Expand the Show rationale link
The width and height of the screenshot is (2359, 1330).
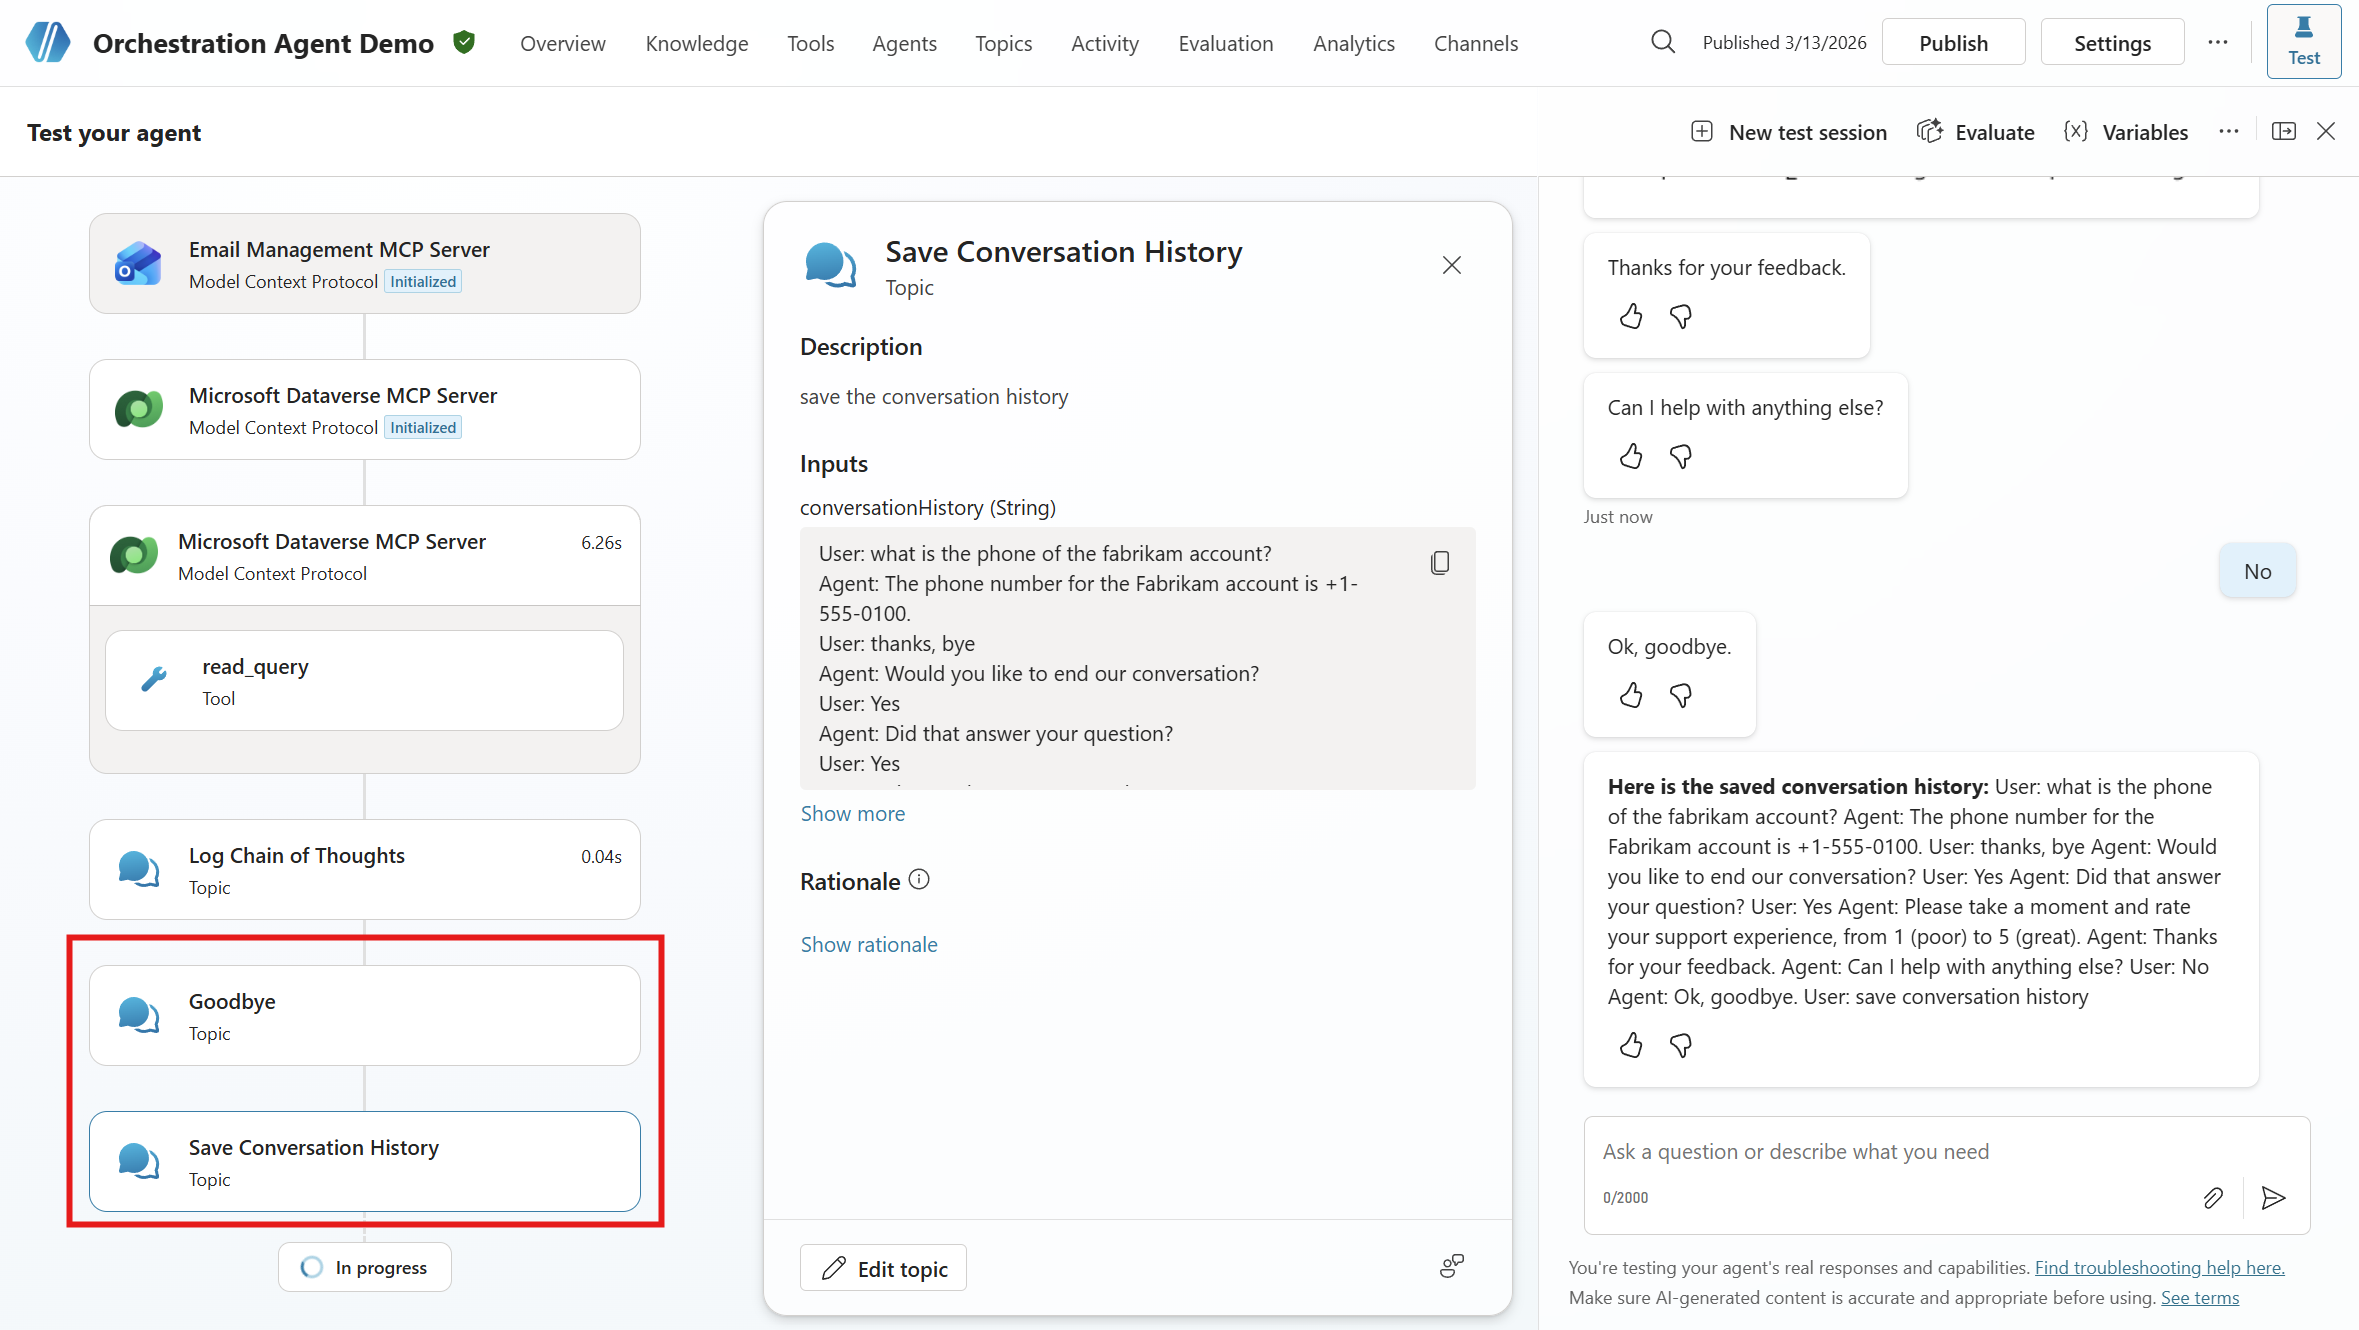868,945
